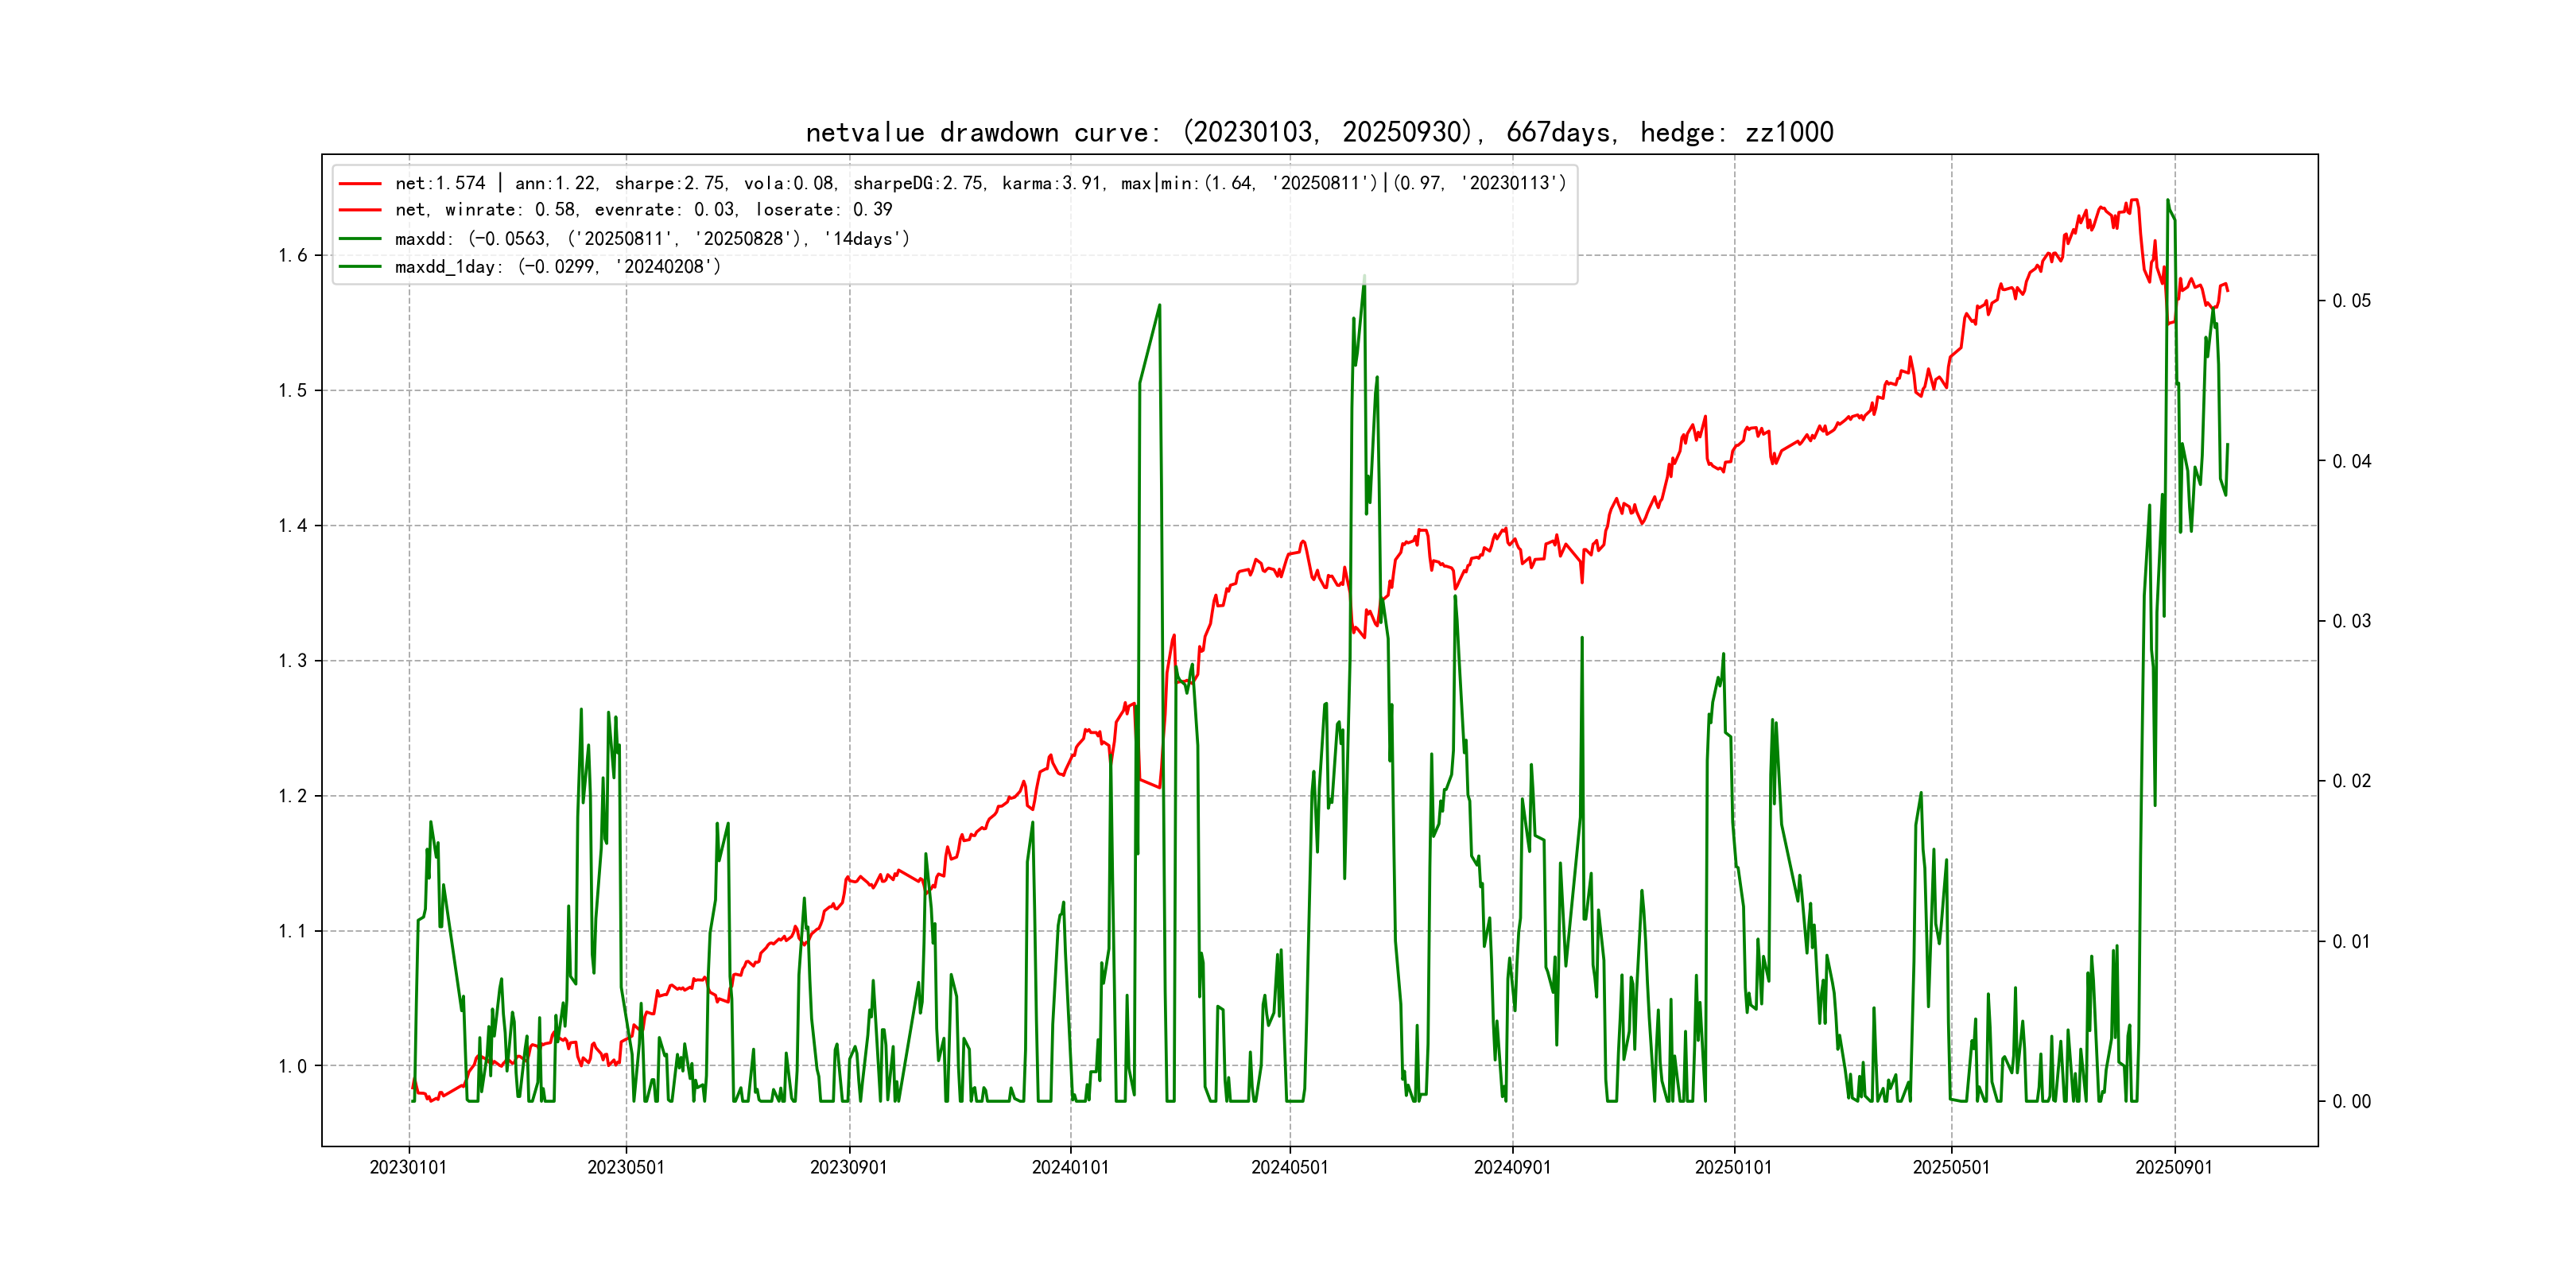
Task: Click the green swatch beside maxdd legend entry
Action: (x=360, y=239)
